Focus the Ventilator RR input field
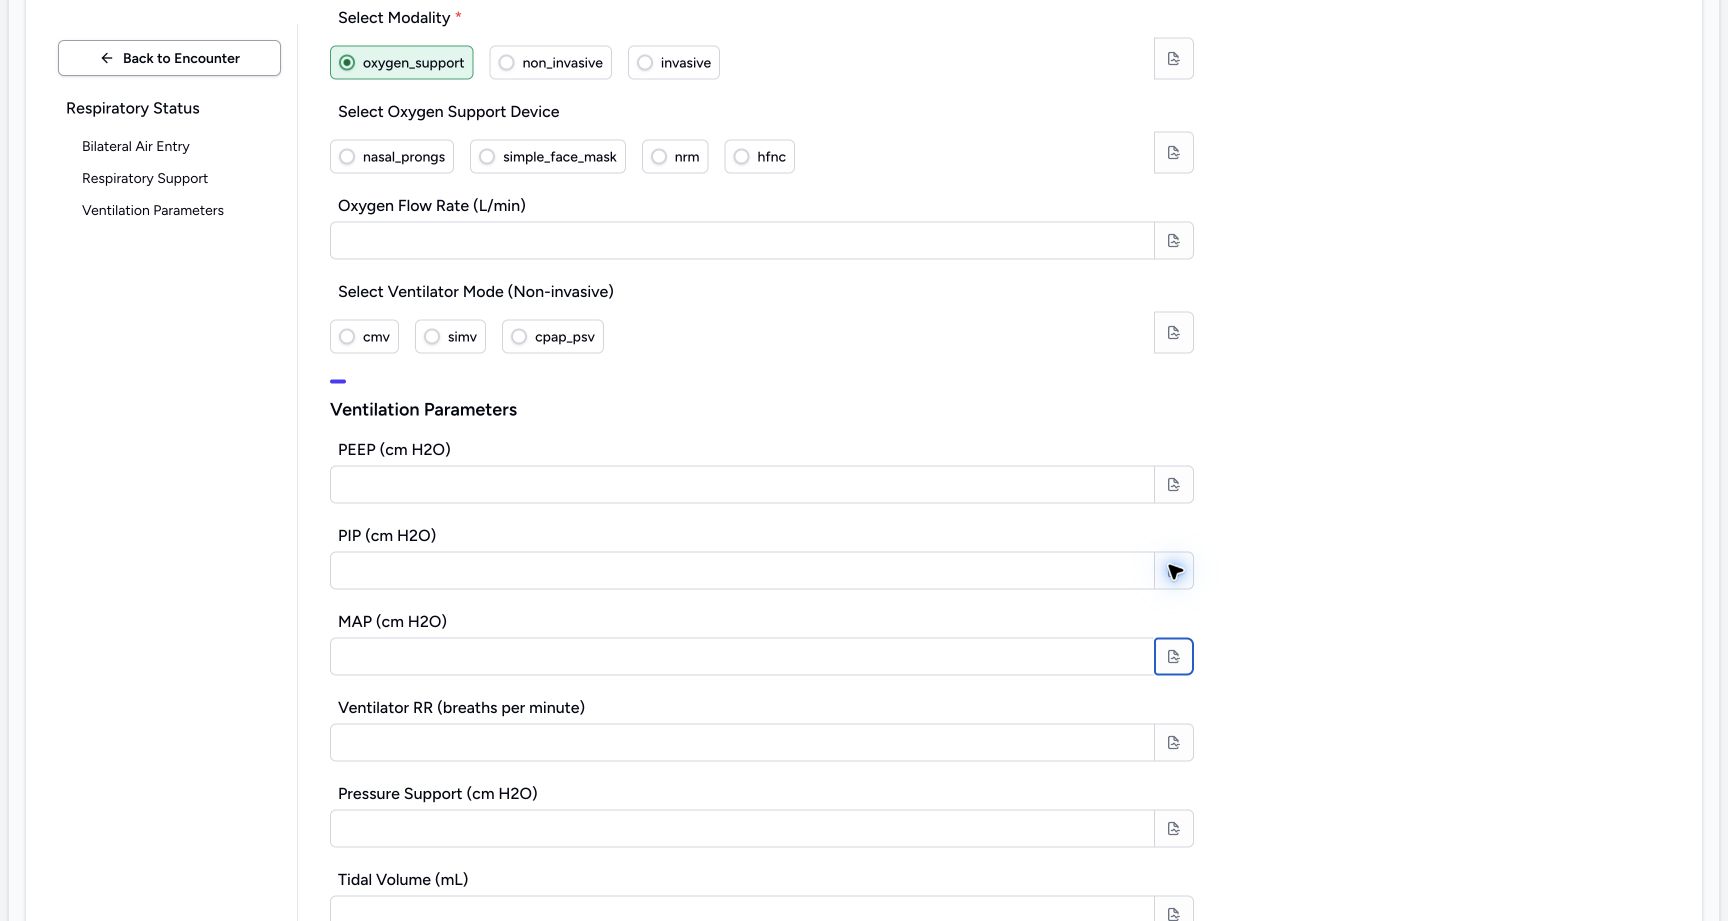This screenshot has height=921, width=1728. 742,743
